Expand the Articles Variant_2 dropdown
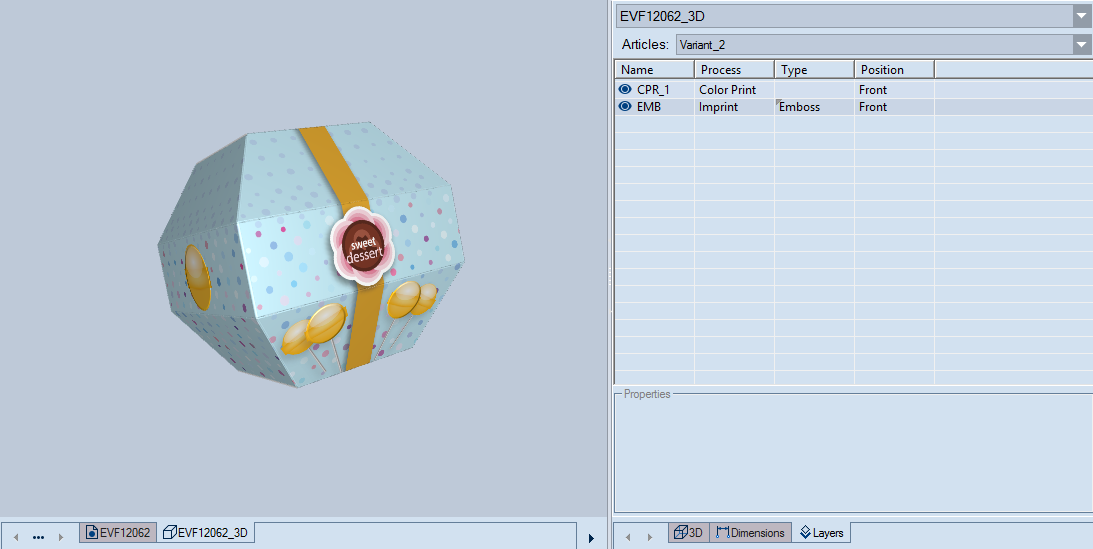 click(x=1081, y=45)
